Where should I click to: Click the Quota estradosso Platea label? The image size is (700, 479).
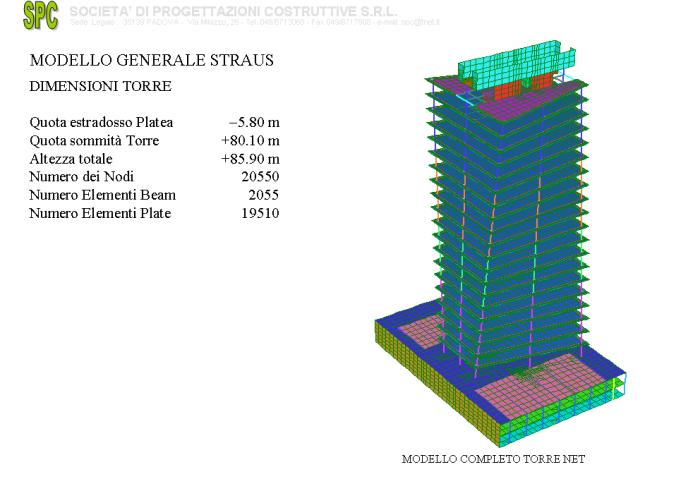(x=101, y=123)
